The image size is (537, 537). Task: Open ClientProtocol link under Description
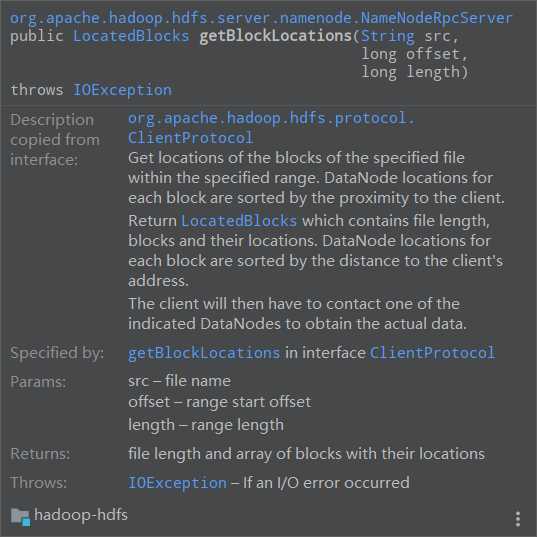[x=190, y=138]
